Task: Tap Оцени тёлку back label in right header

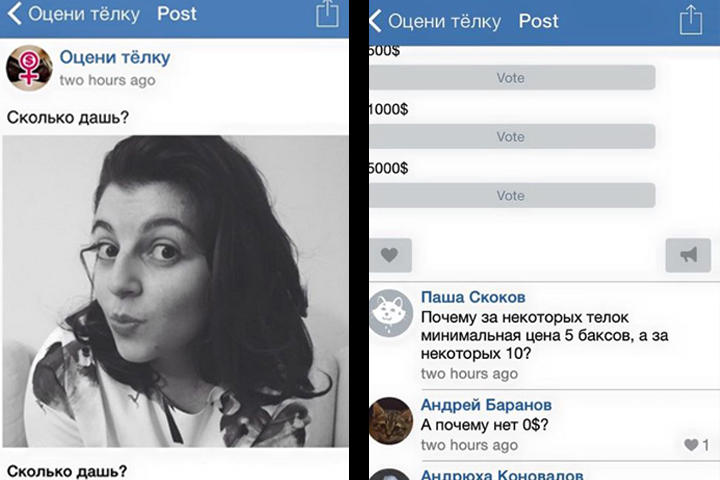Action: 444,21
